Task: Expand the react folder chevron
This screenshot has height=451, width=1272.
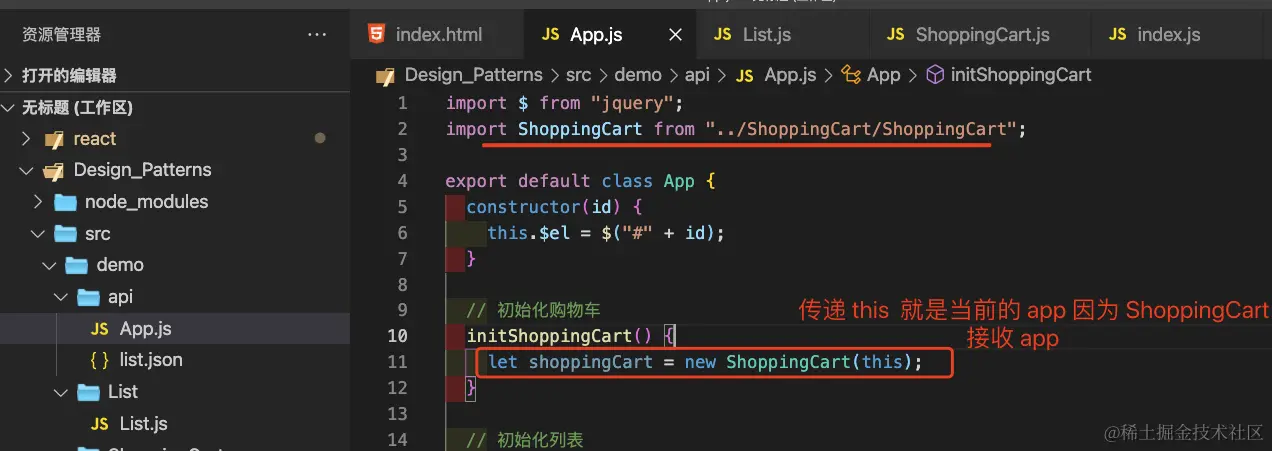Action: [x=26, y=139]
